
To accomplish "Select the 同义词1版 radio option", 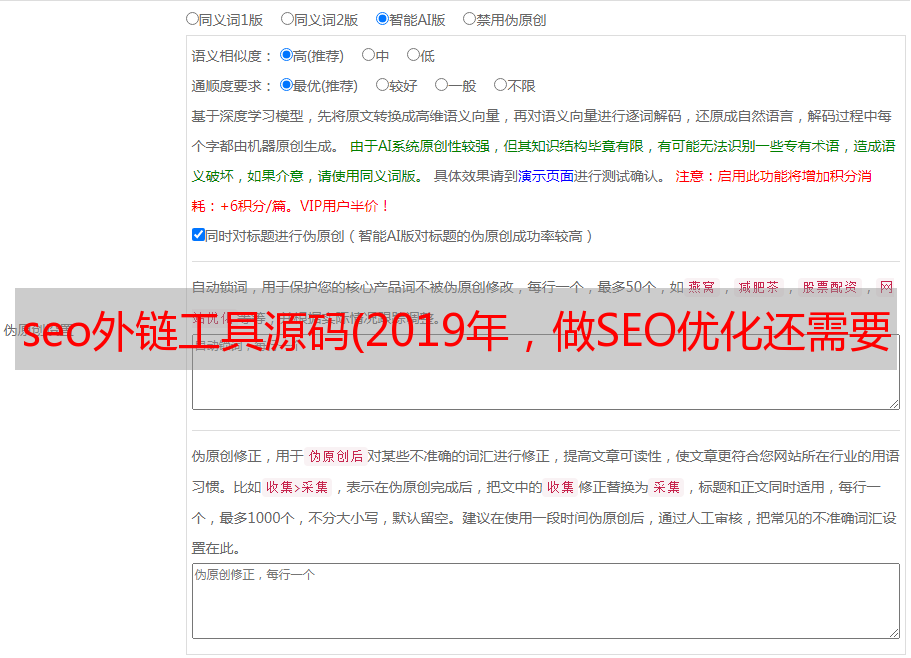I will pyautogui.click(x=192, y=19).
